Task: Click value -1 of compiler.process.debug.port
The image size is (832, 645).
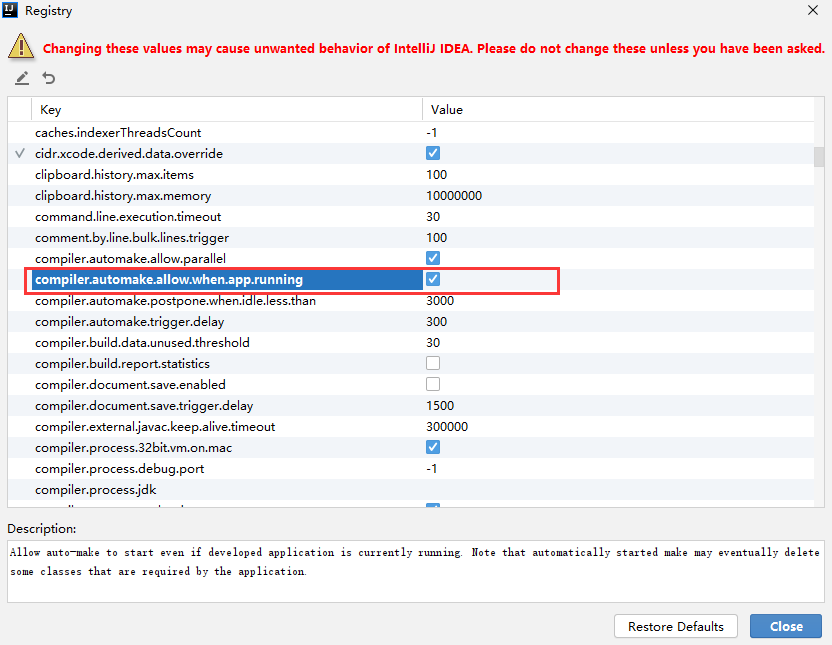Action: 431,469
